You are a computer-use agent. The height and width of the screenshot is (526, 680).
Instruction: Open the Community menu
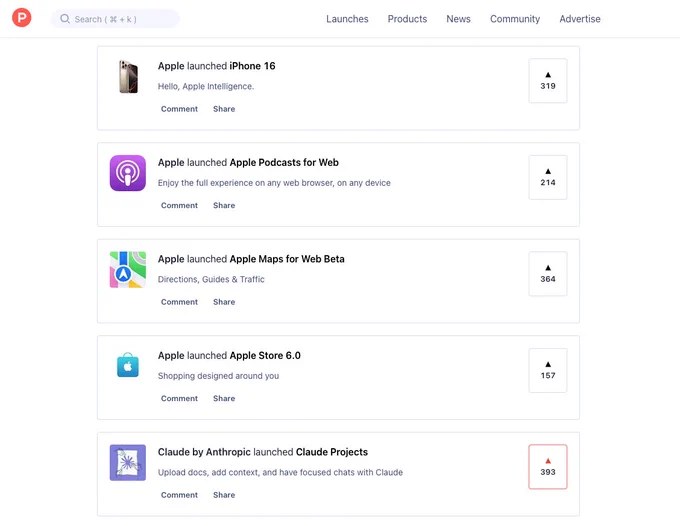click(x=515, y=19)
